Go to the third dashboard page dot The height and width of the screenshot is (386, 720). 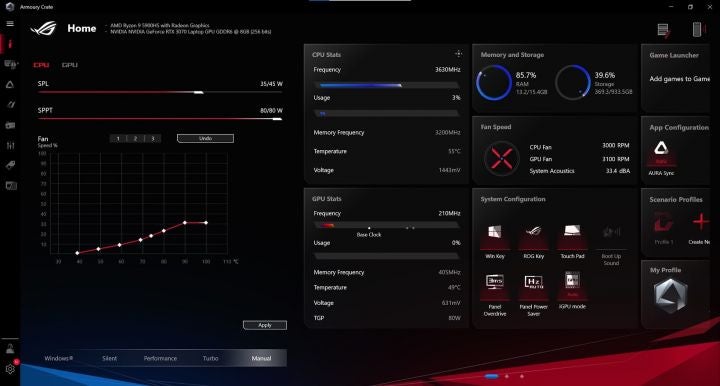[522, 376]
